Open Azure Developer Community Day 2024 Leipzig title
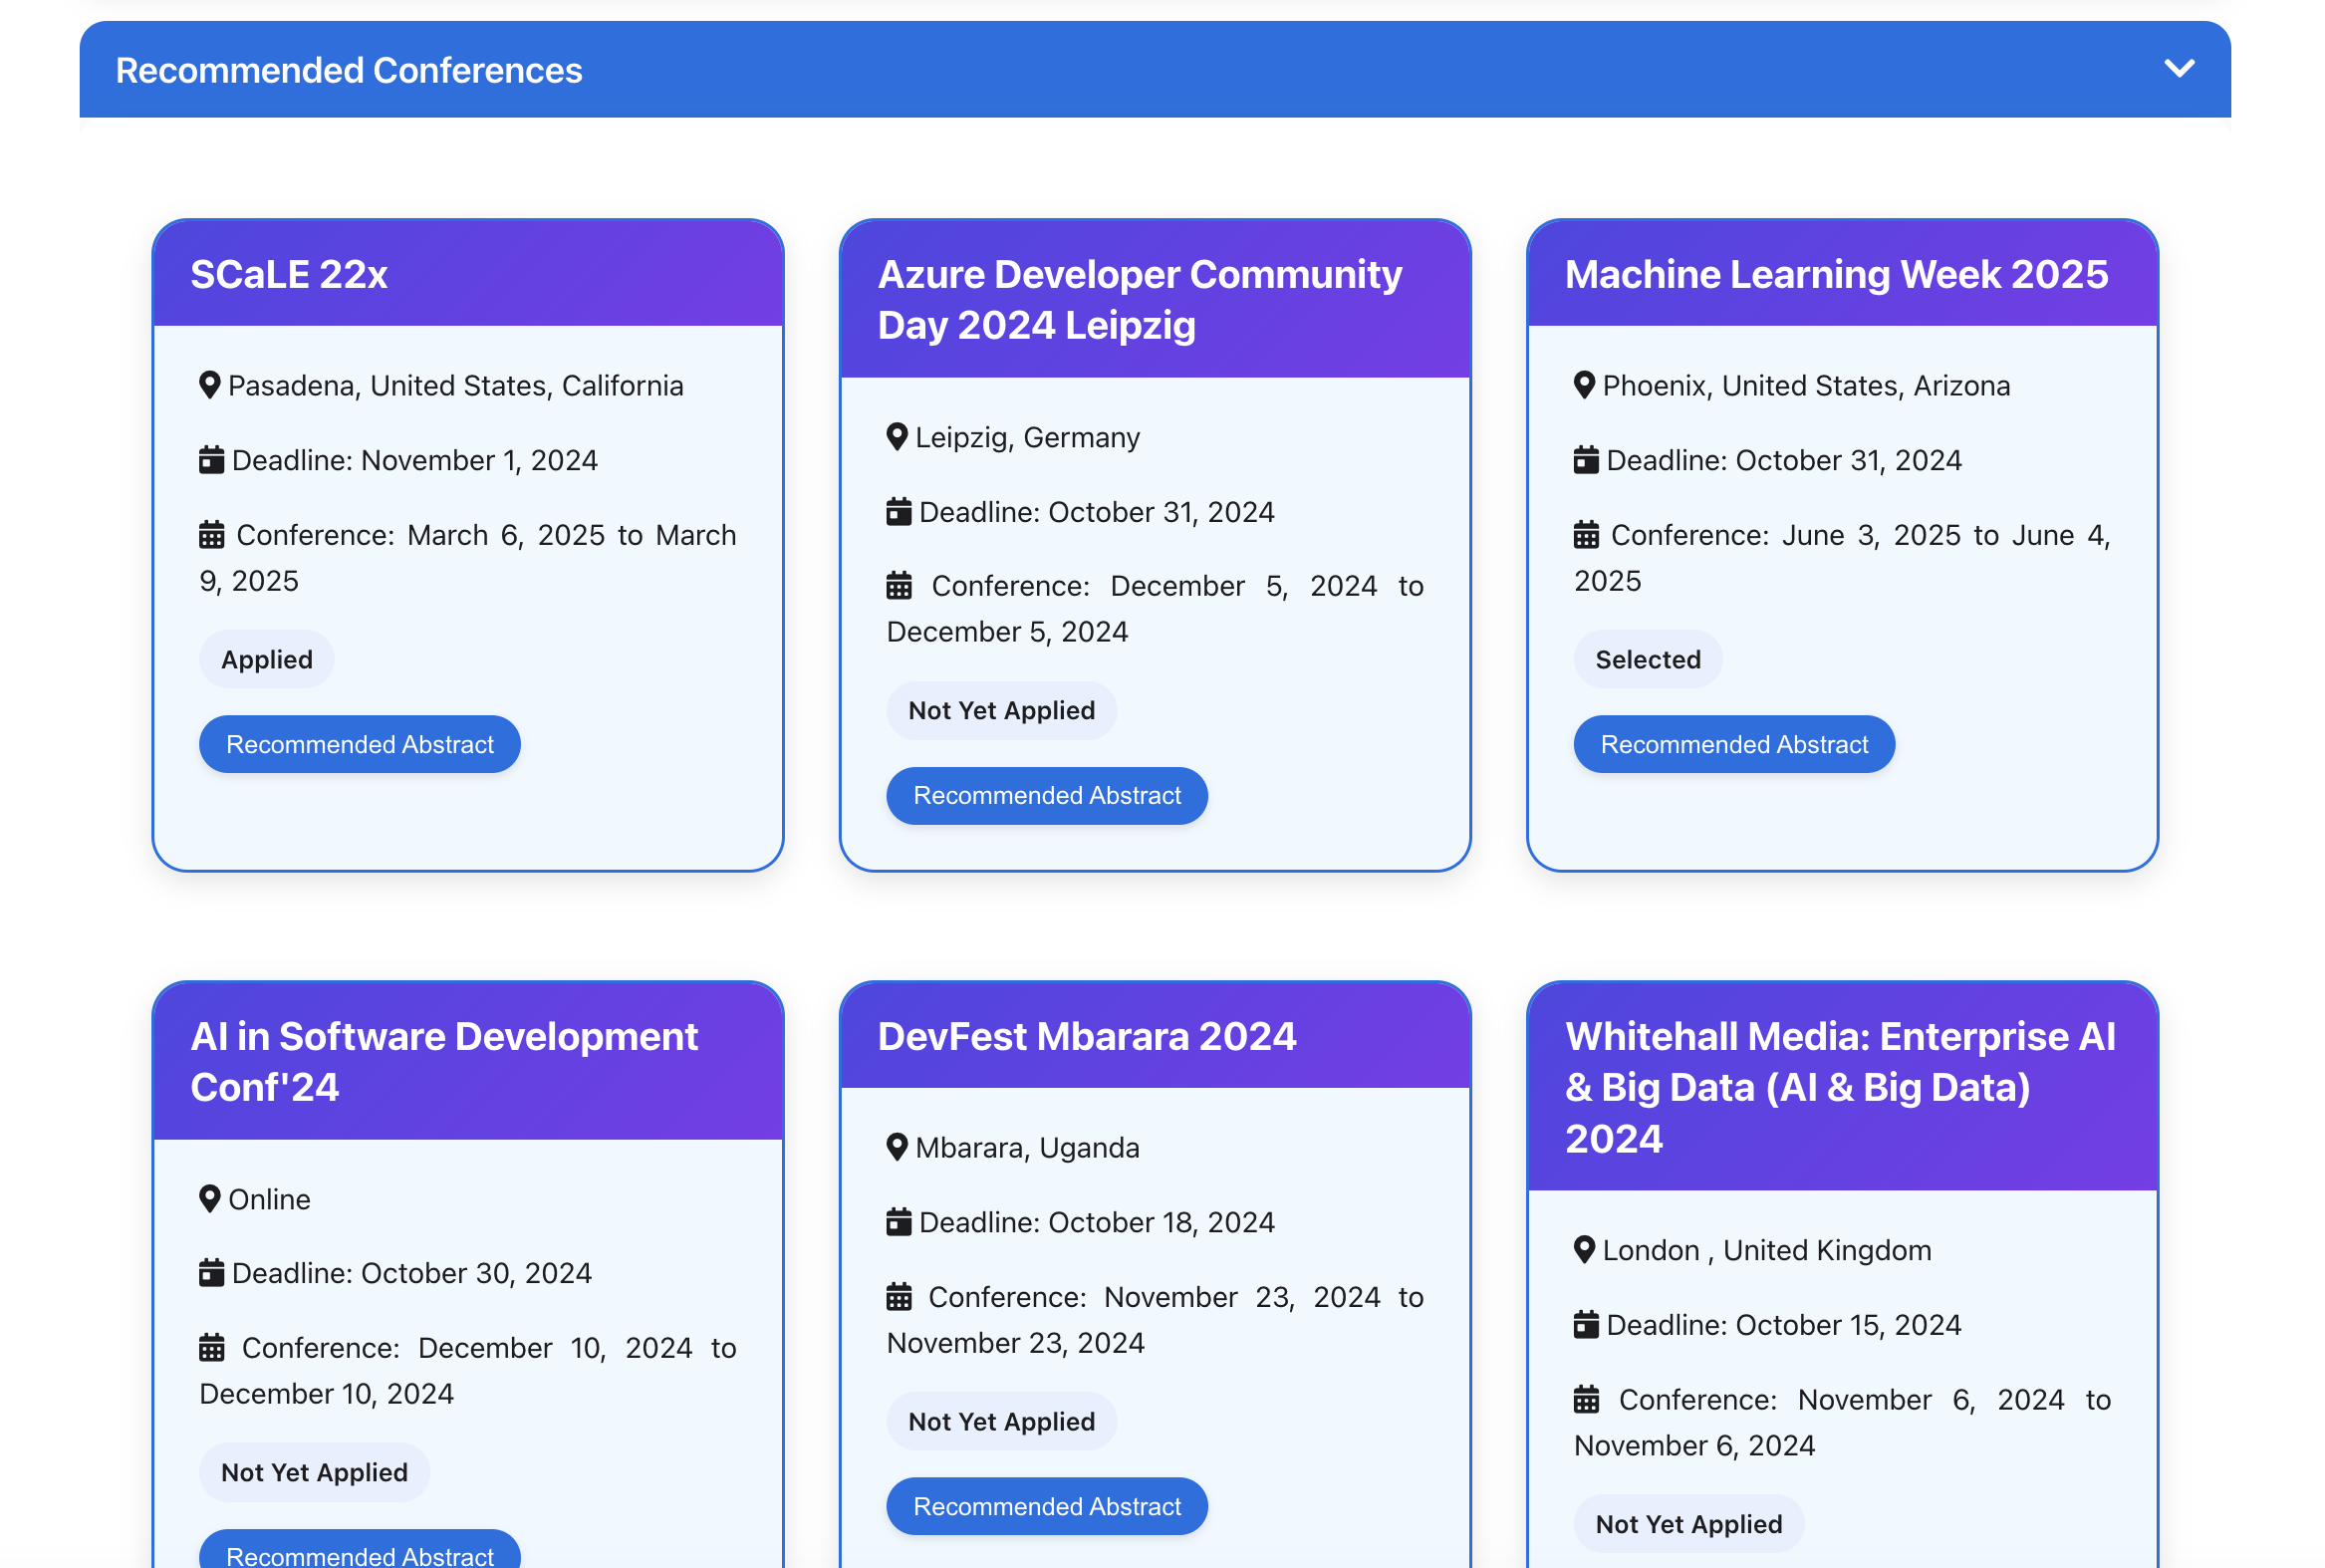This screenshot has height=1568, width=2325. click(x=1140, y=299)
